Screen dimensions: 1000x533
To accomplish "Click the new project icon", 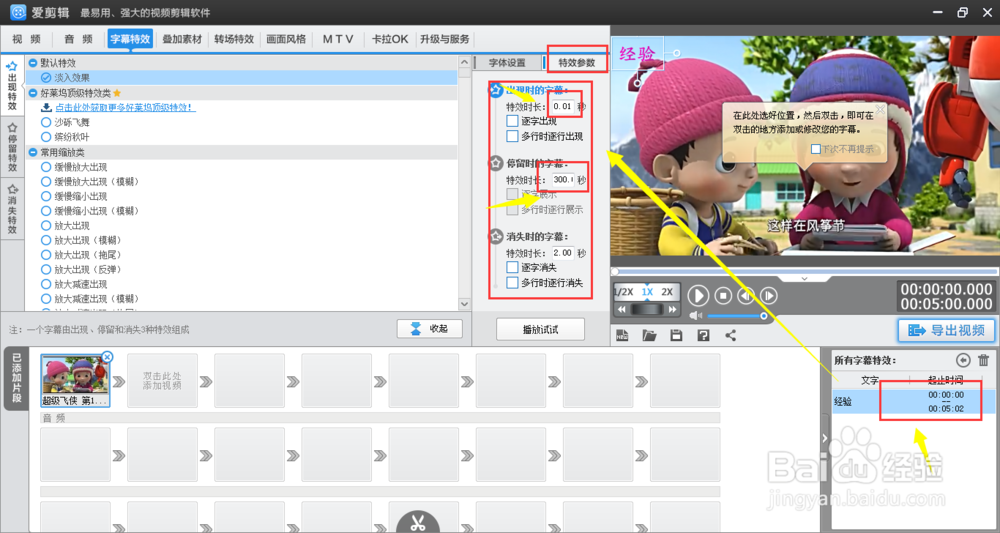I will [x=622, y=335].
